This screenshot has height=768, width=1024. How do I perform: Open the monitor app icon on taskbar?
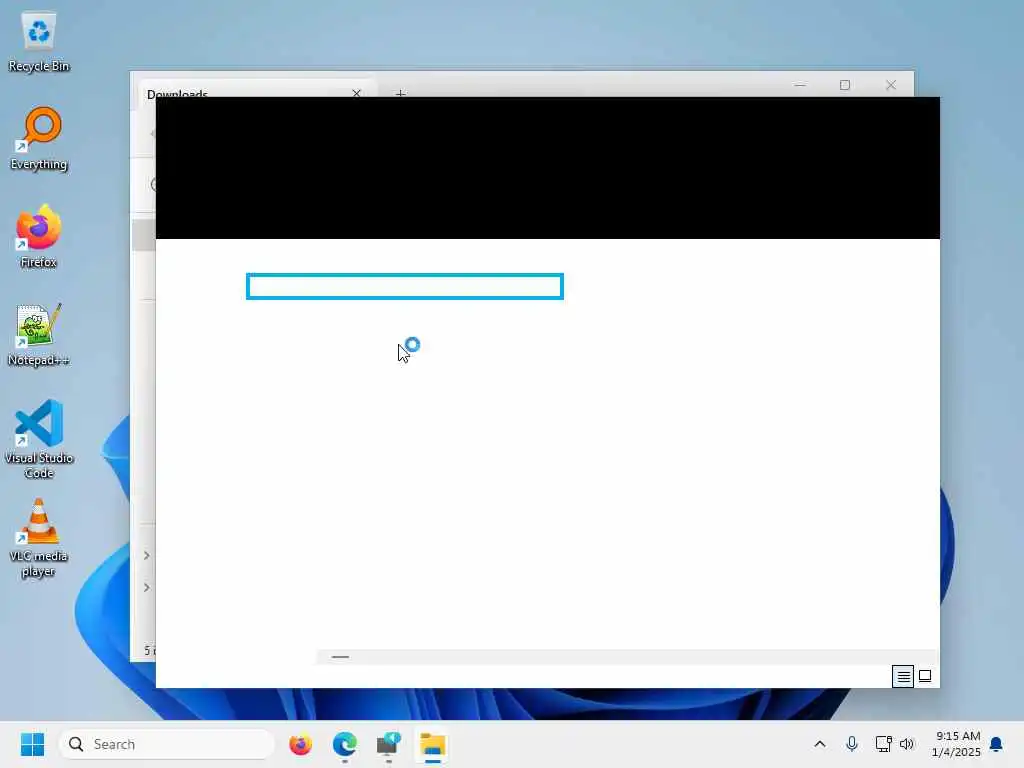[x=389, y=744]
